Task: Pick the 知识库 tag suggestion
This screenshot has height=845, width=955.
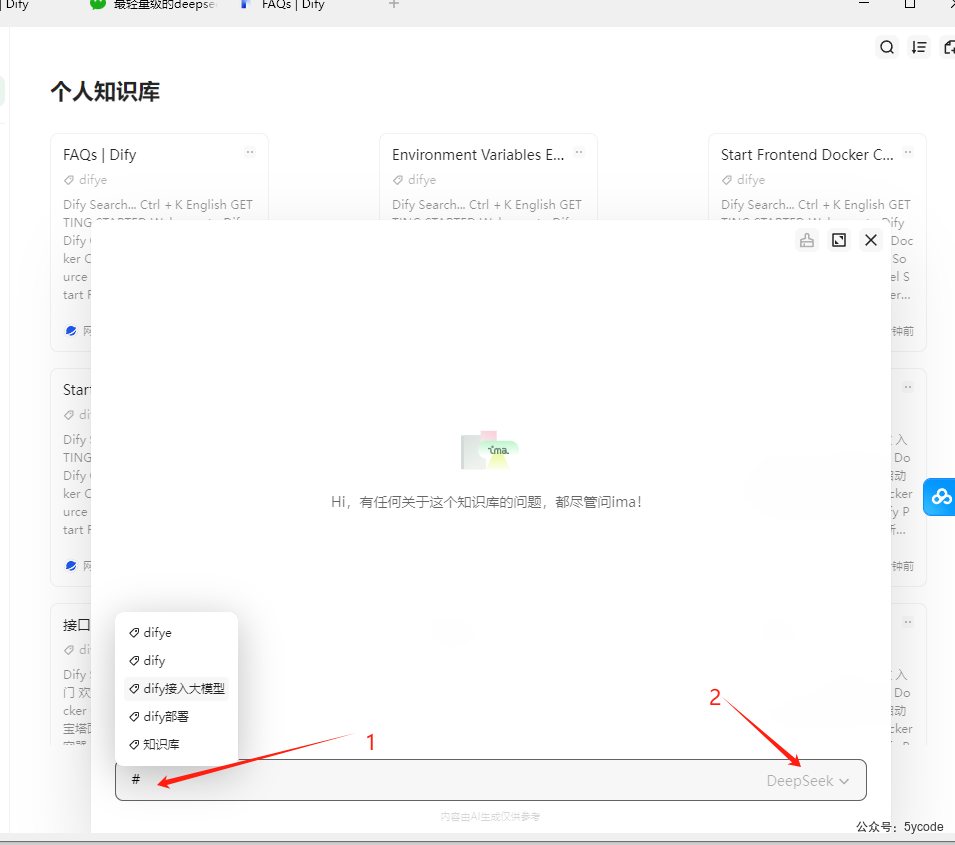Action: pos(177,744)
